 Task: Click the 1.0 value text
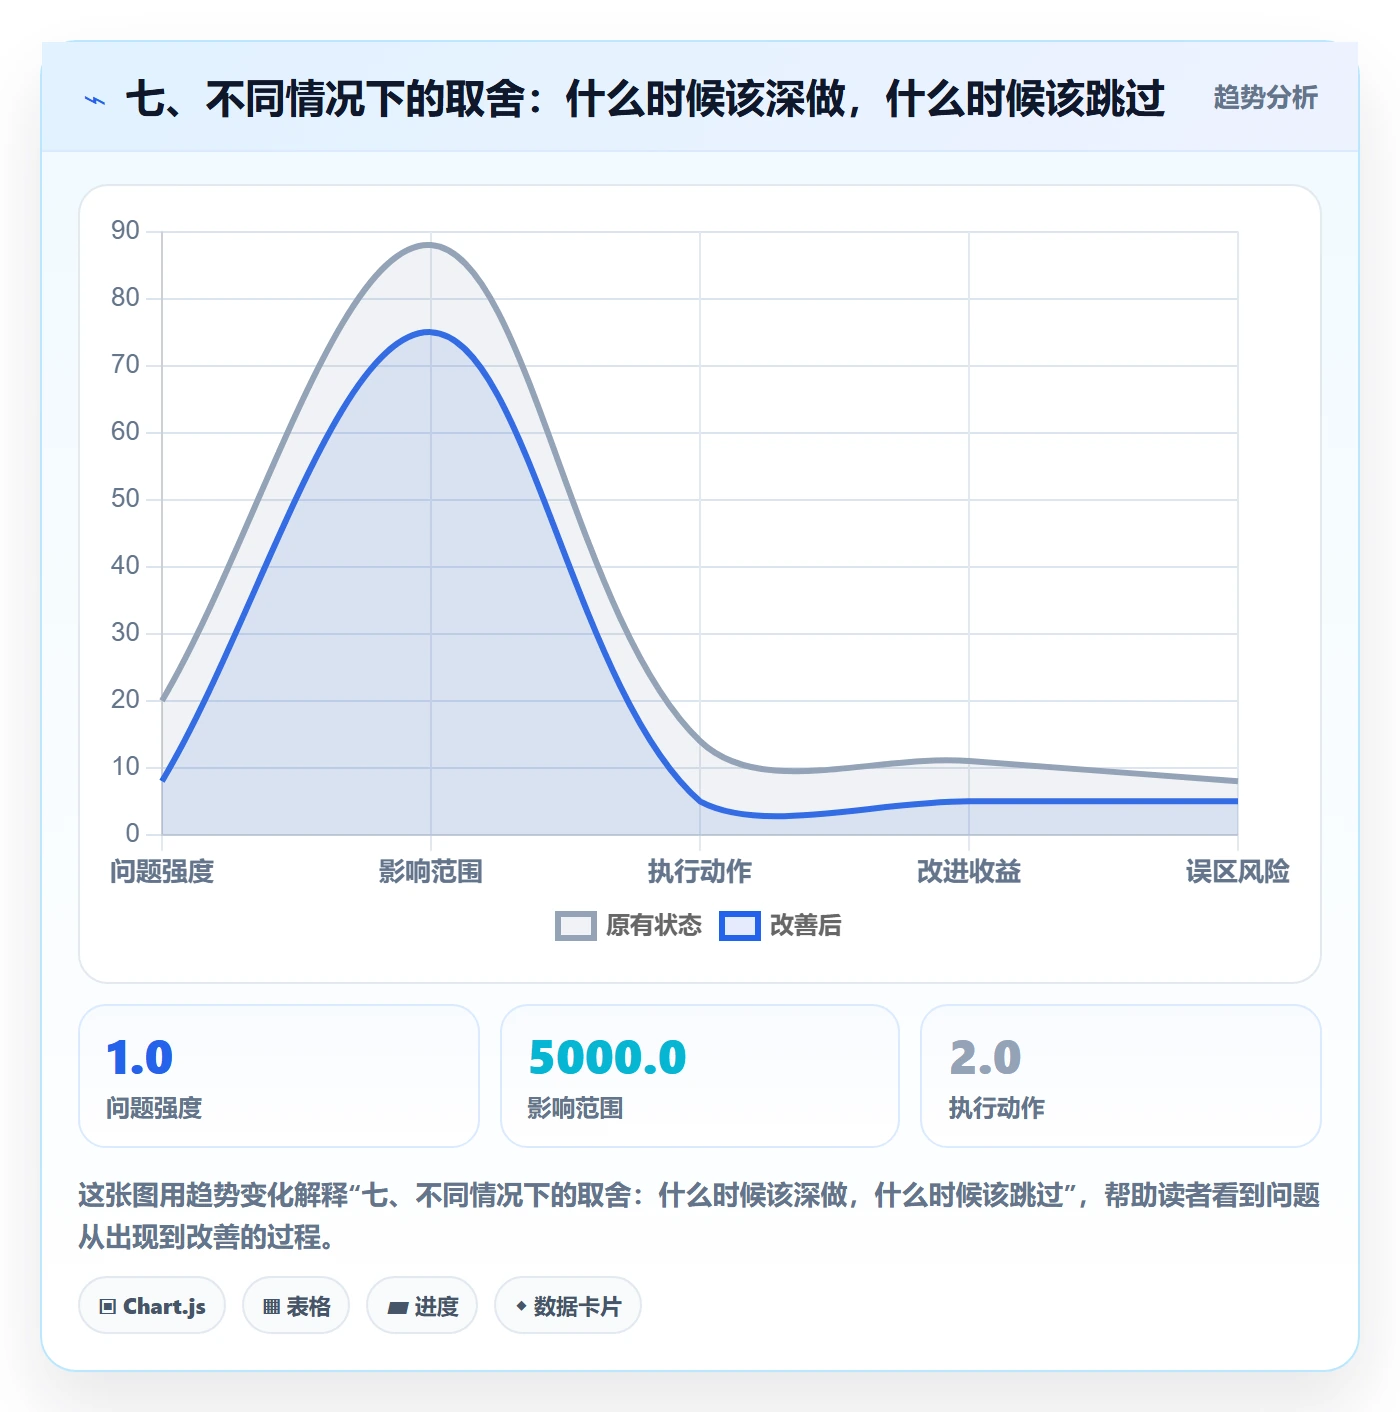140,1058
